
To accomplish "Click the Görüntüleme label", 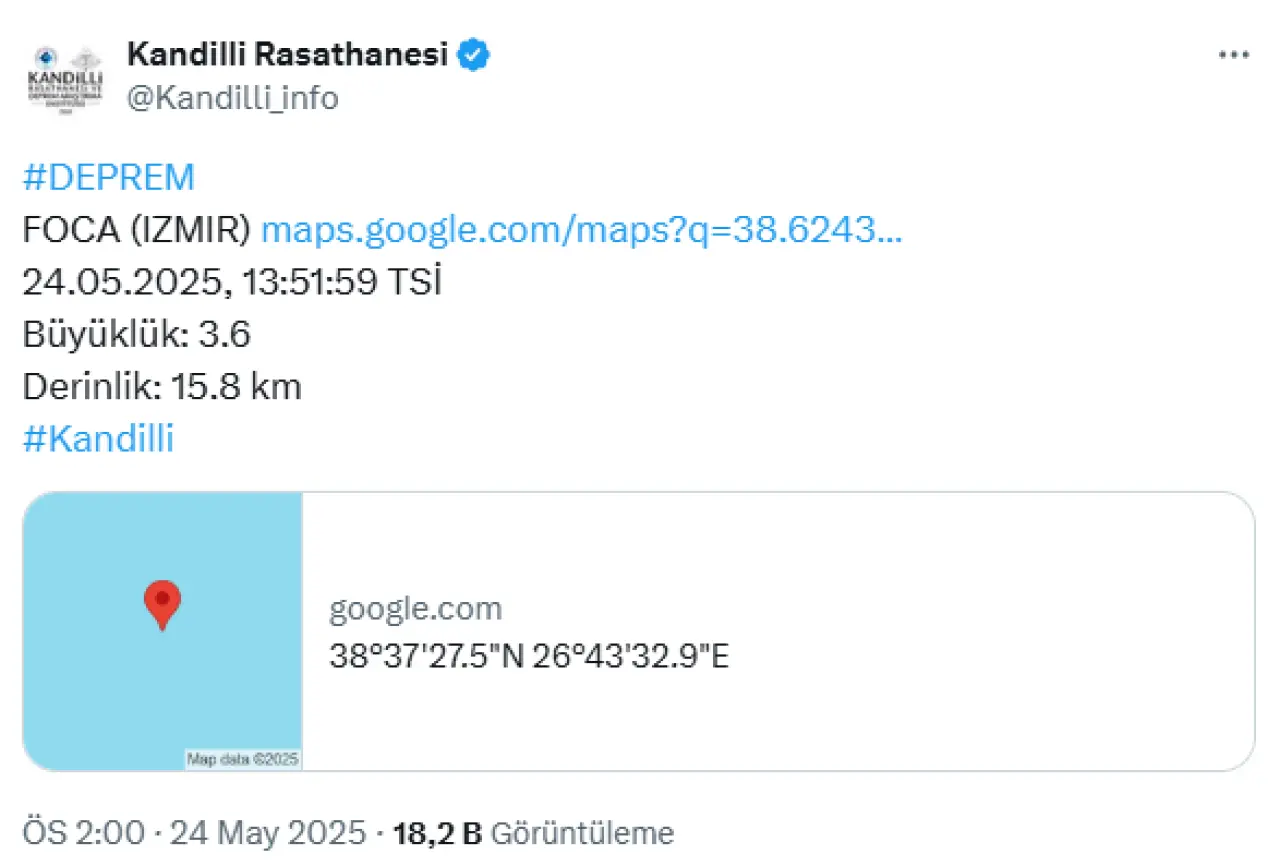I will tap(584, 832).
